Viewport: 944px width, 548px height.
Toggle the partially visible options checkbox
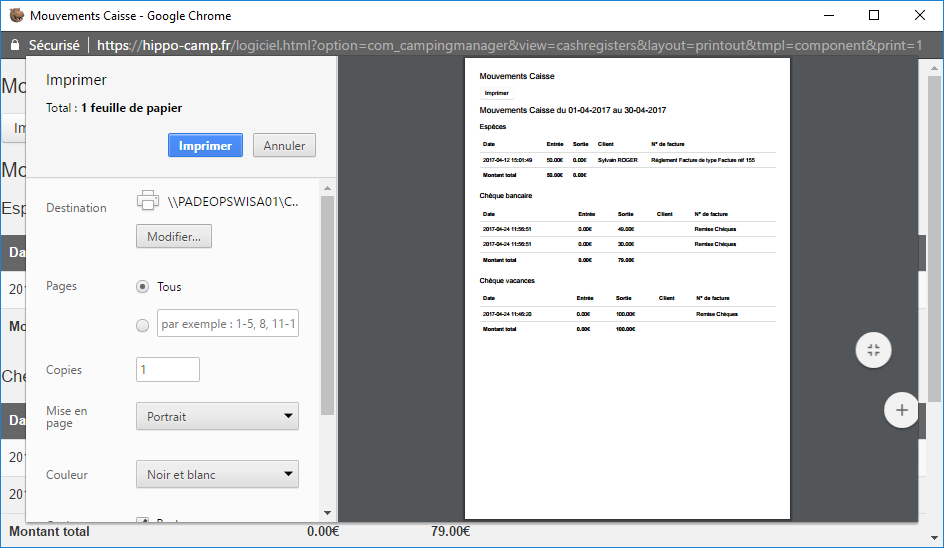click(x=143, y=521)
